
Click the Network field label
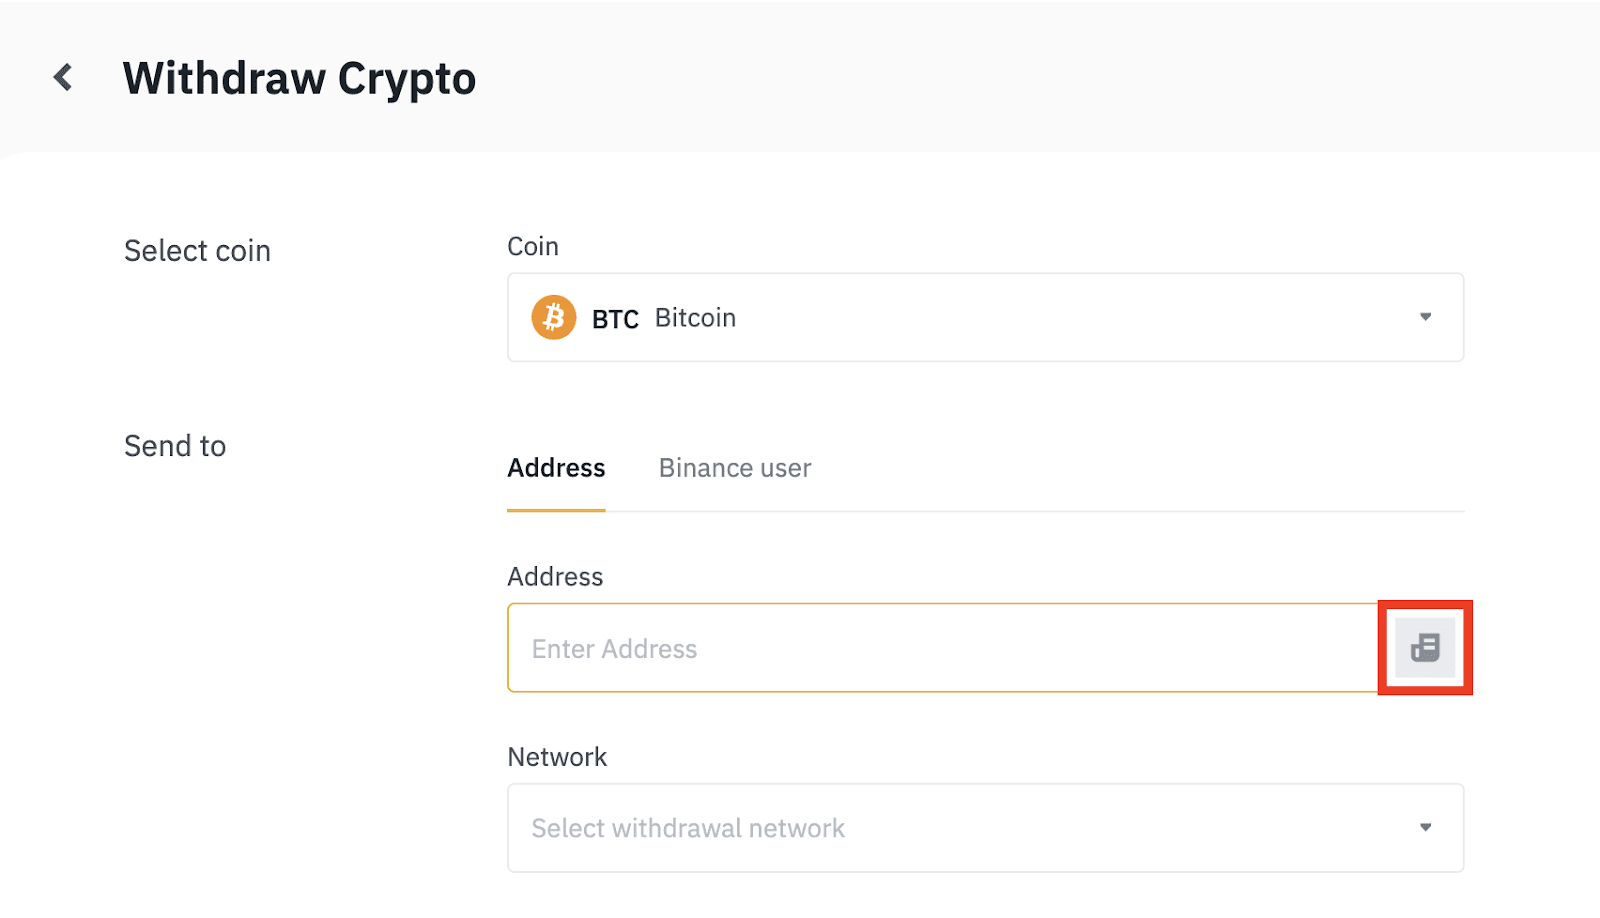[x=557, y=757]
